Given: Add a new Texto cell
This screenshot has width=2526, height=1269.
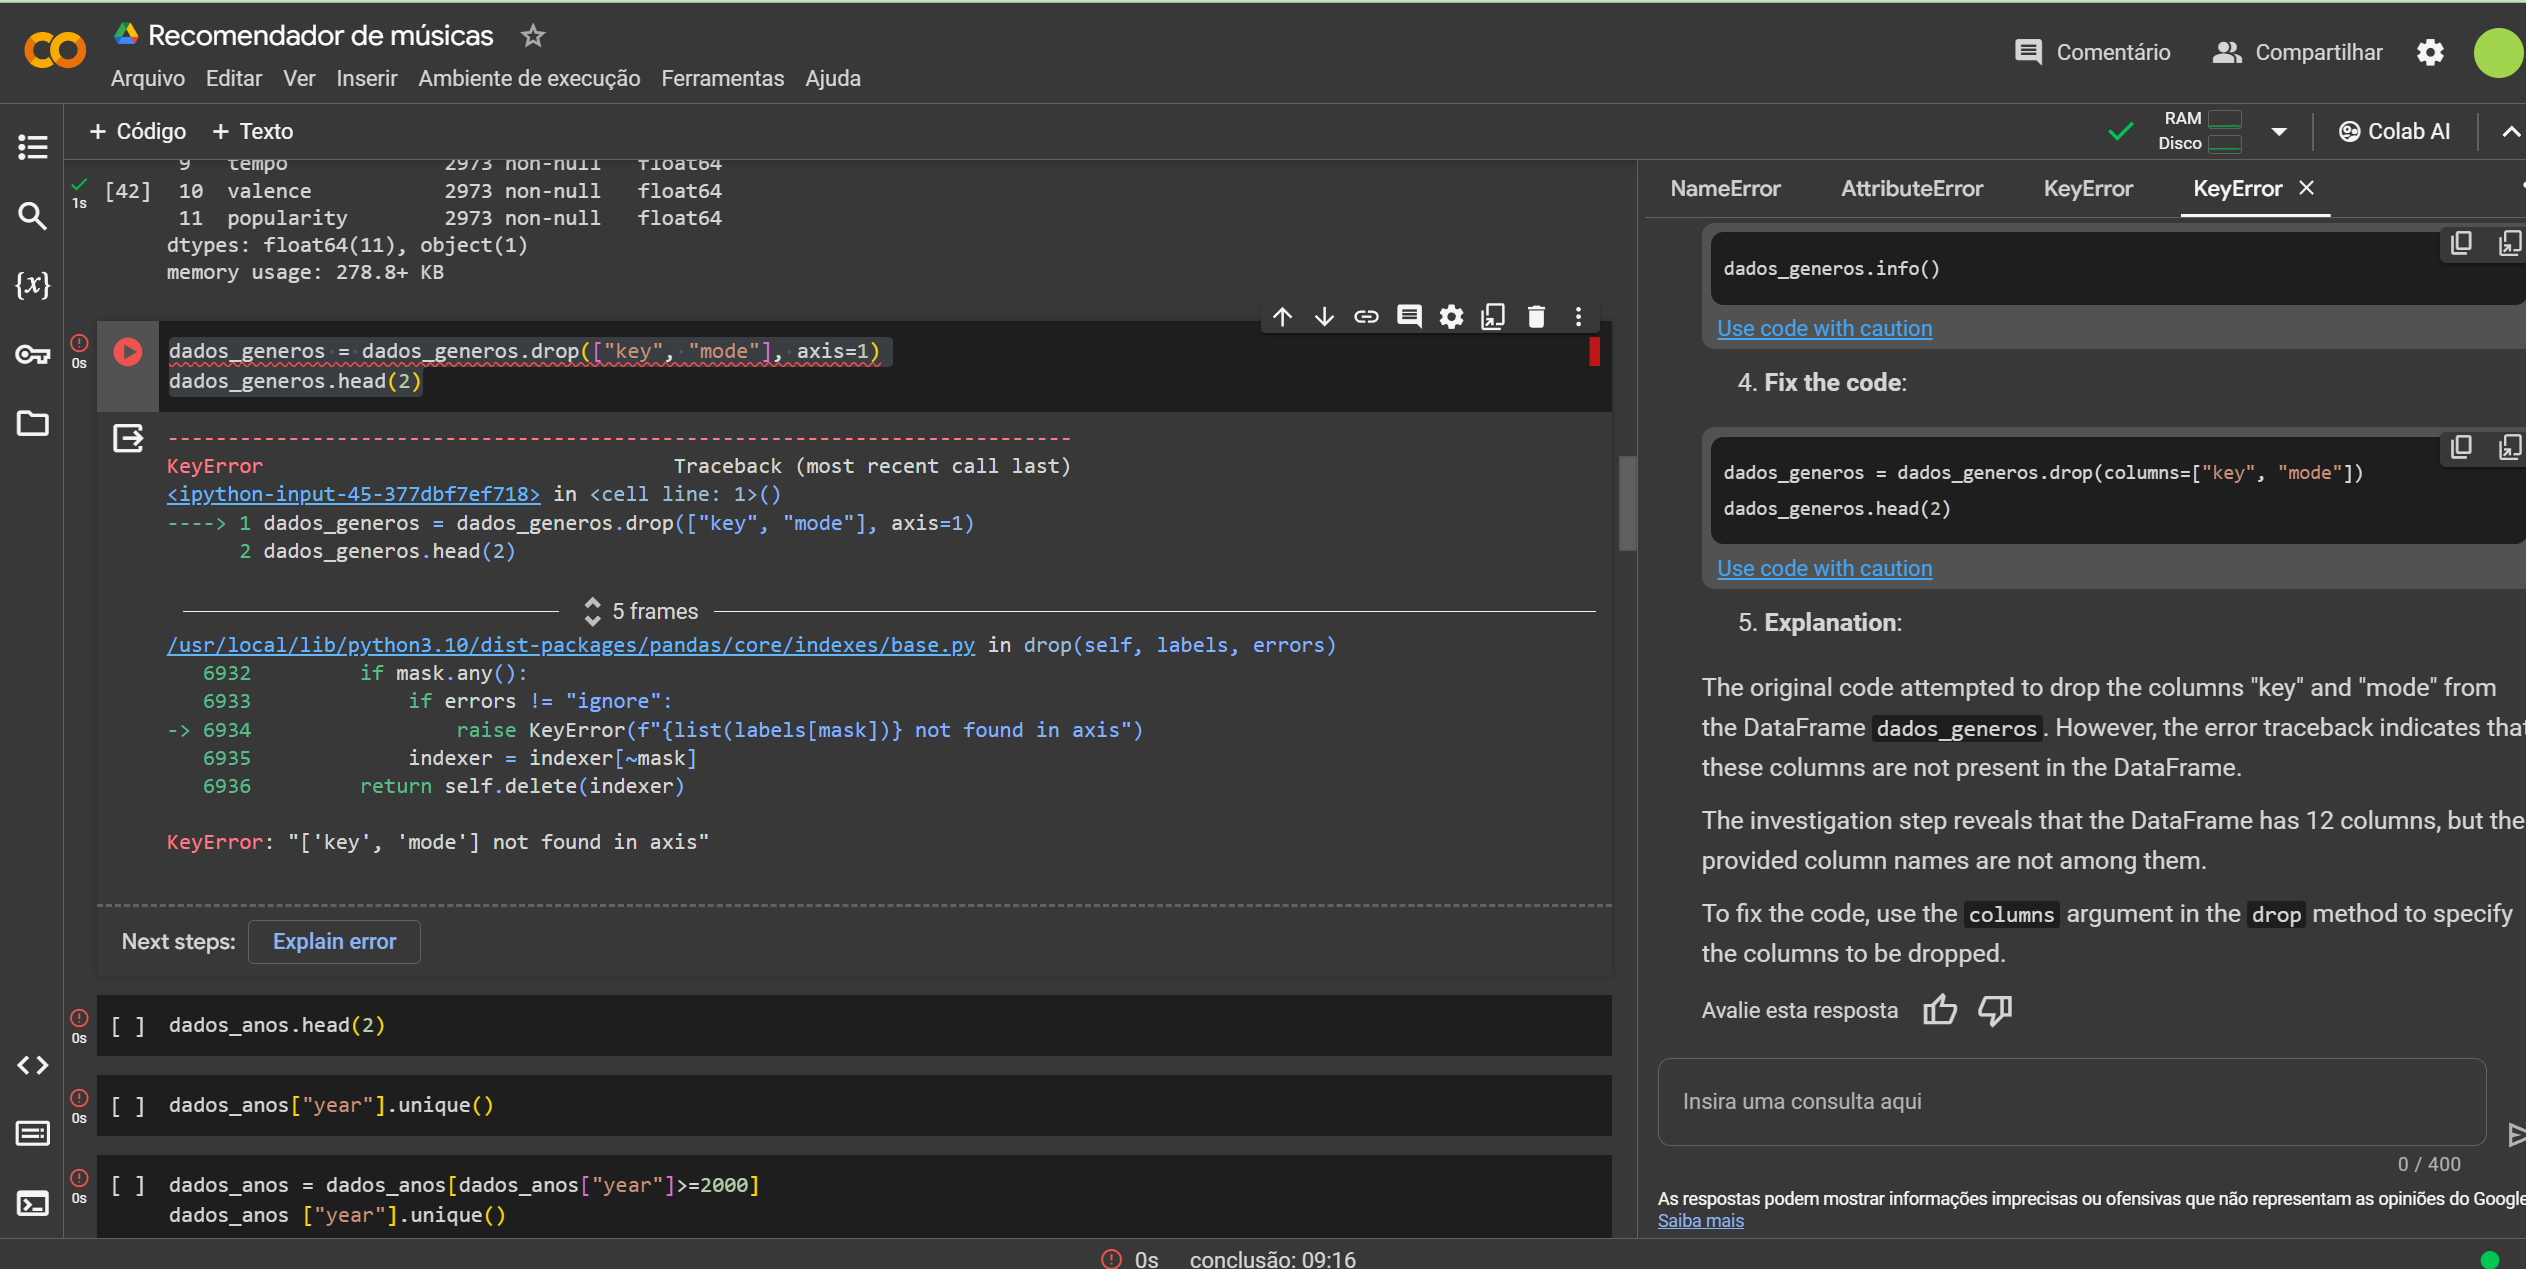Looking at the screenshot, I should click(253, 132).
